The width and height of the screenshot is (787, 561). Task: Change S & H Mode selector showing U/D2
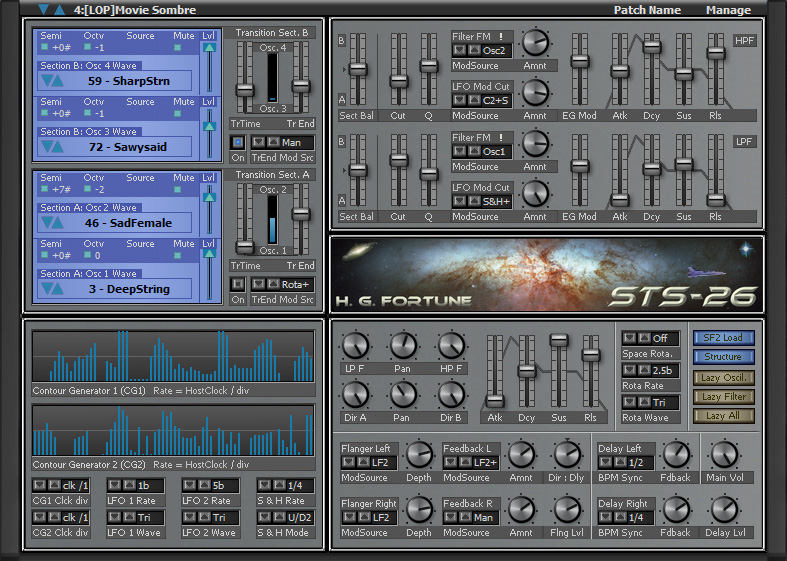click(286, 517)
